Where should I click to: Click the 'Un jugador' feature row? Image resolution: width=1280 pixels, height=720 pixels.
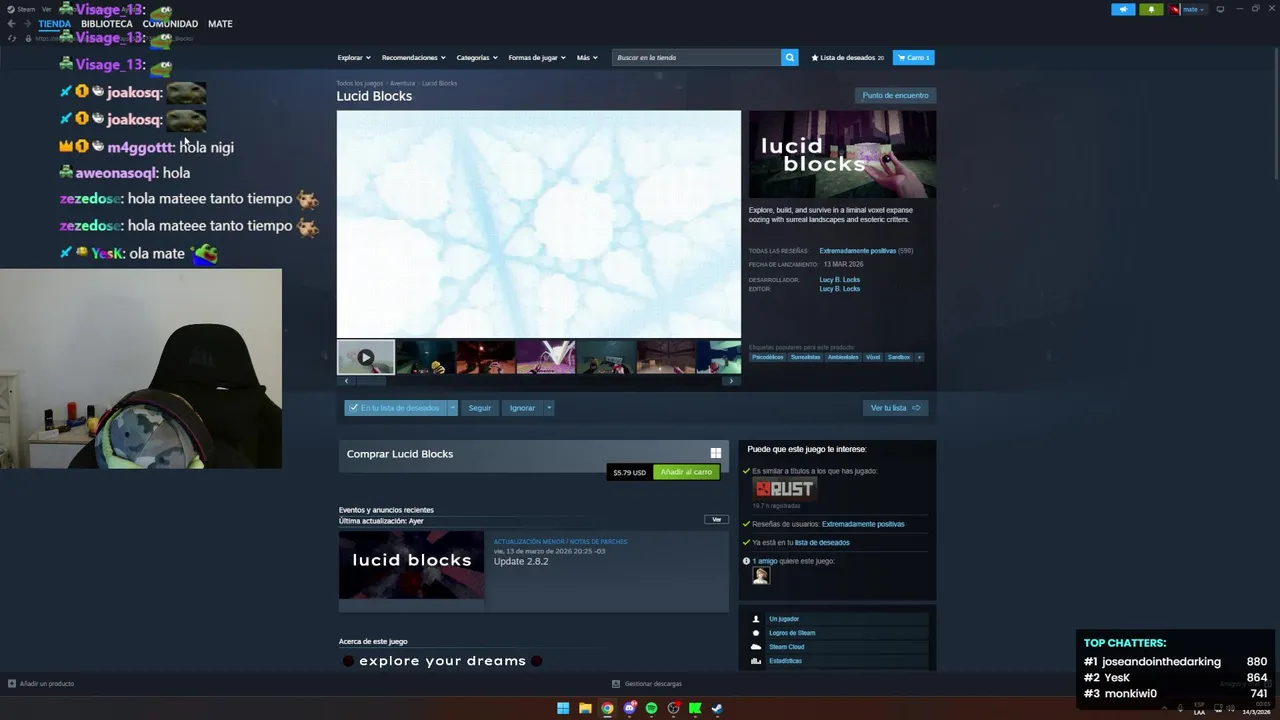[838, 619]
